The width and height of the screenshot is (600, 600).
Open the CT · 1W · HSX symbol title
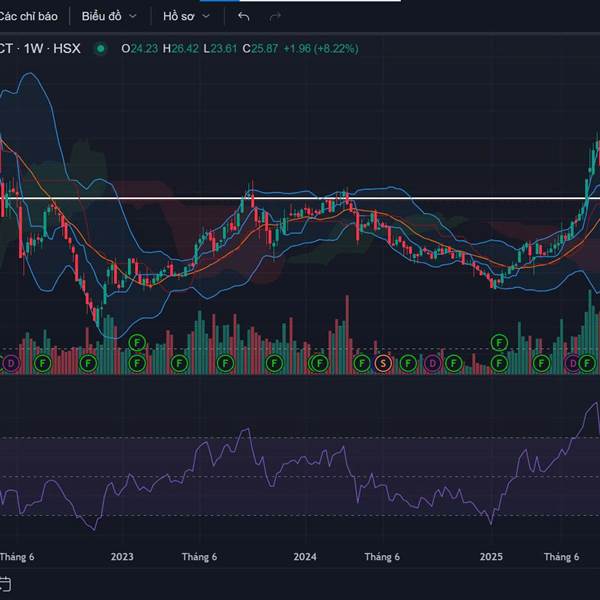click(x=40, y=48)
